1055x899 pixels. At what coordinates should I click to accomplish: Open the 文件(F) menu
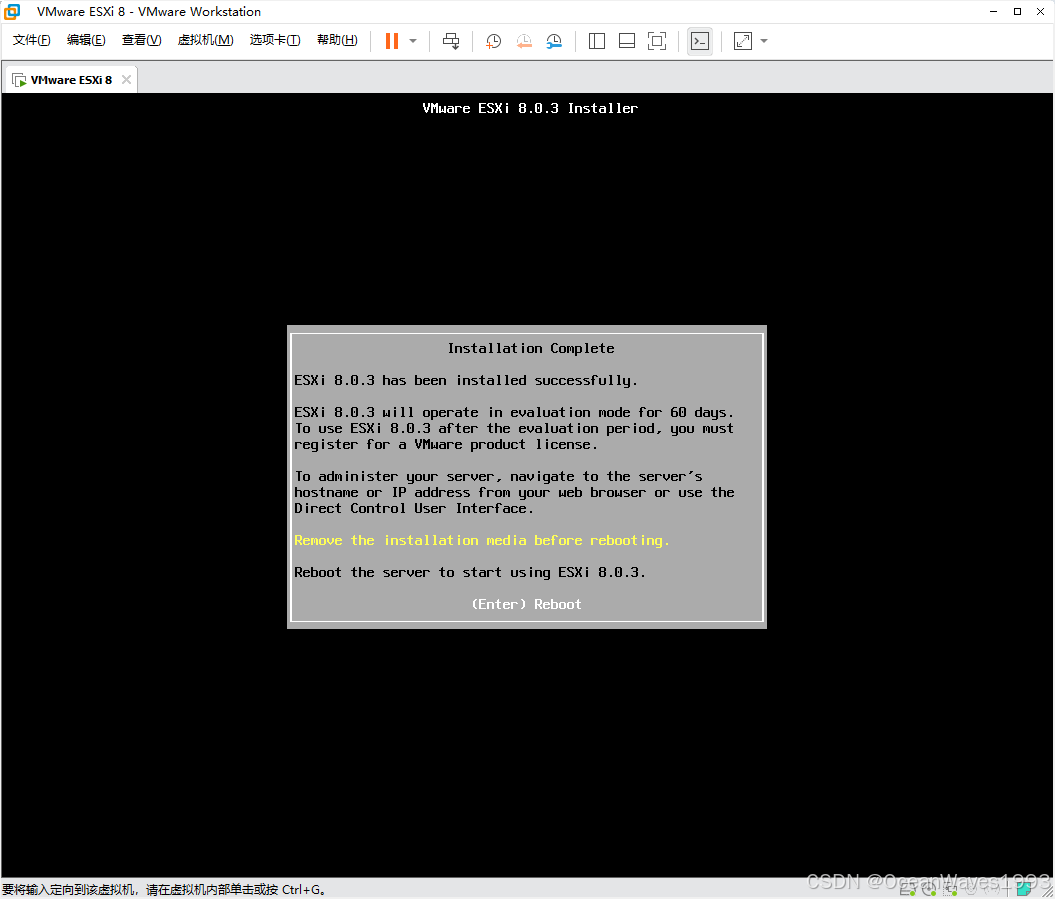tap(32, 40)
